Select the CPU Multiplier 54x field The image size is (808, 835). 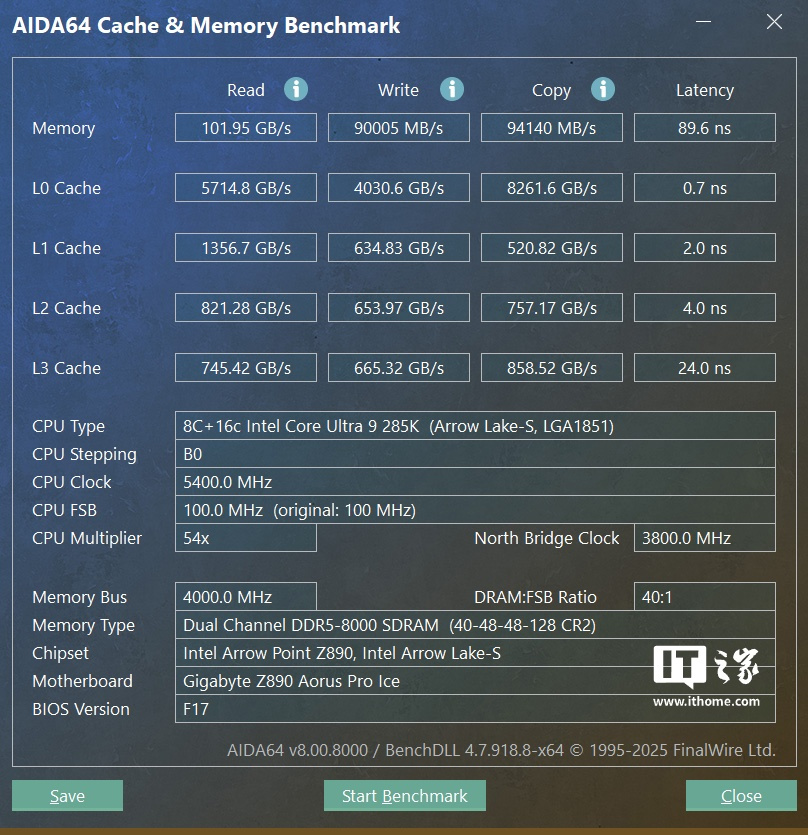(246, 538)
